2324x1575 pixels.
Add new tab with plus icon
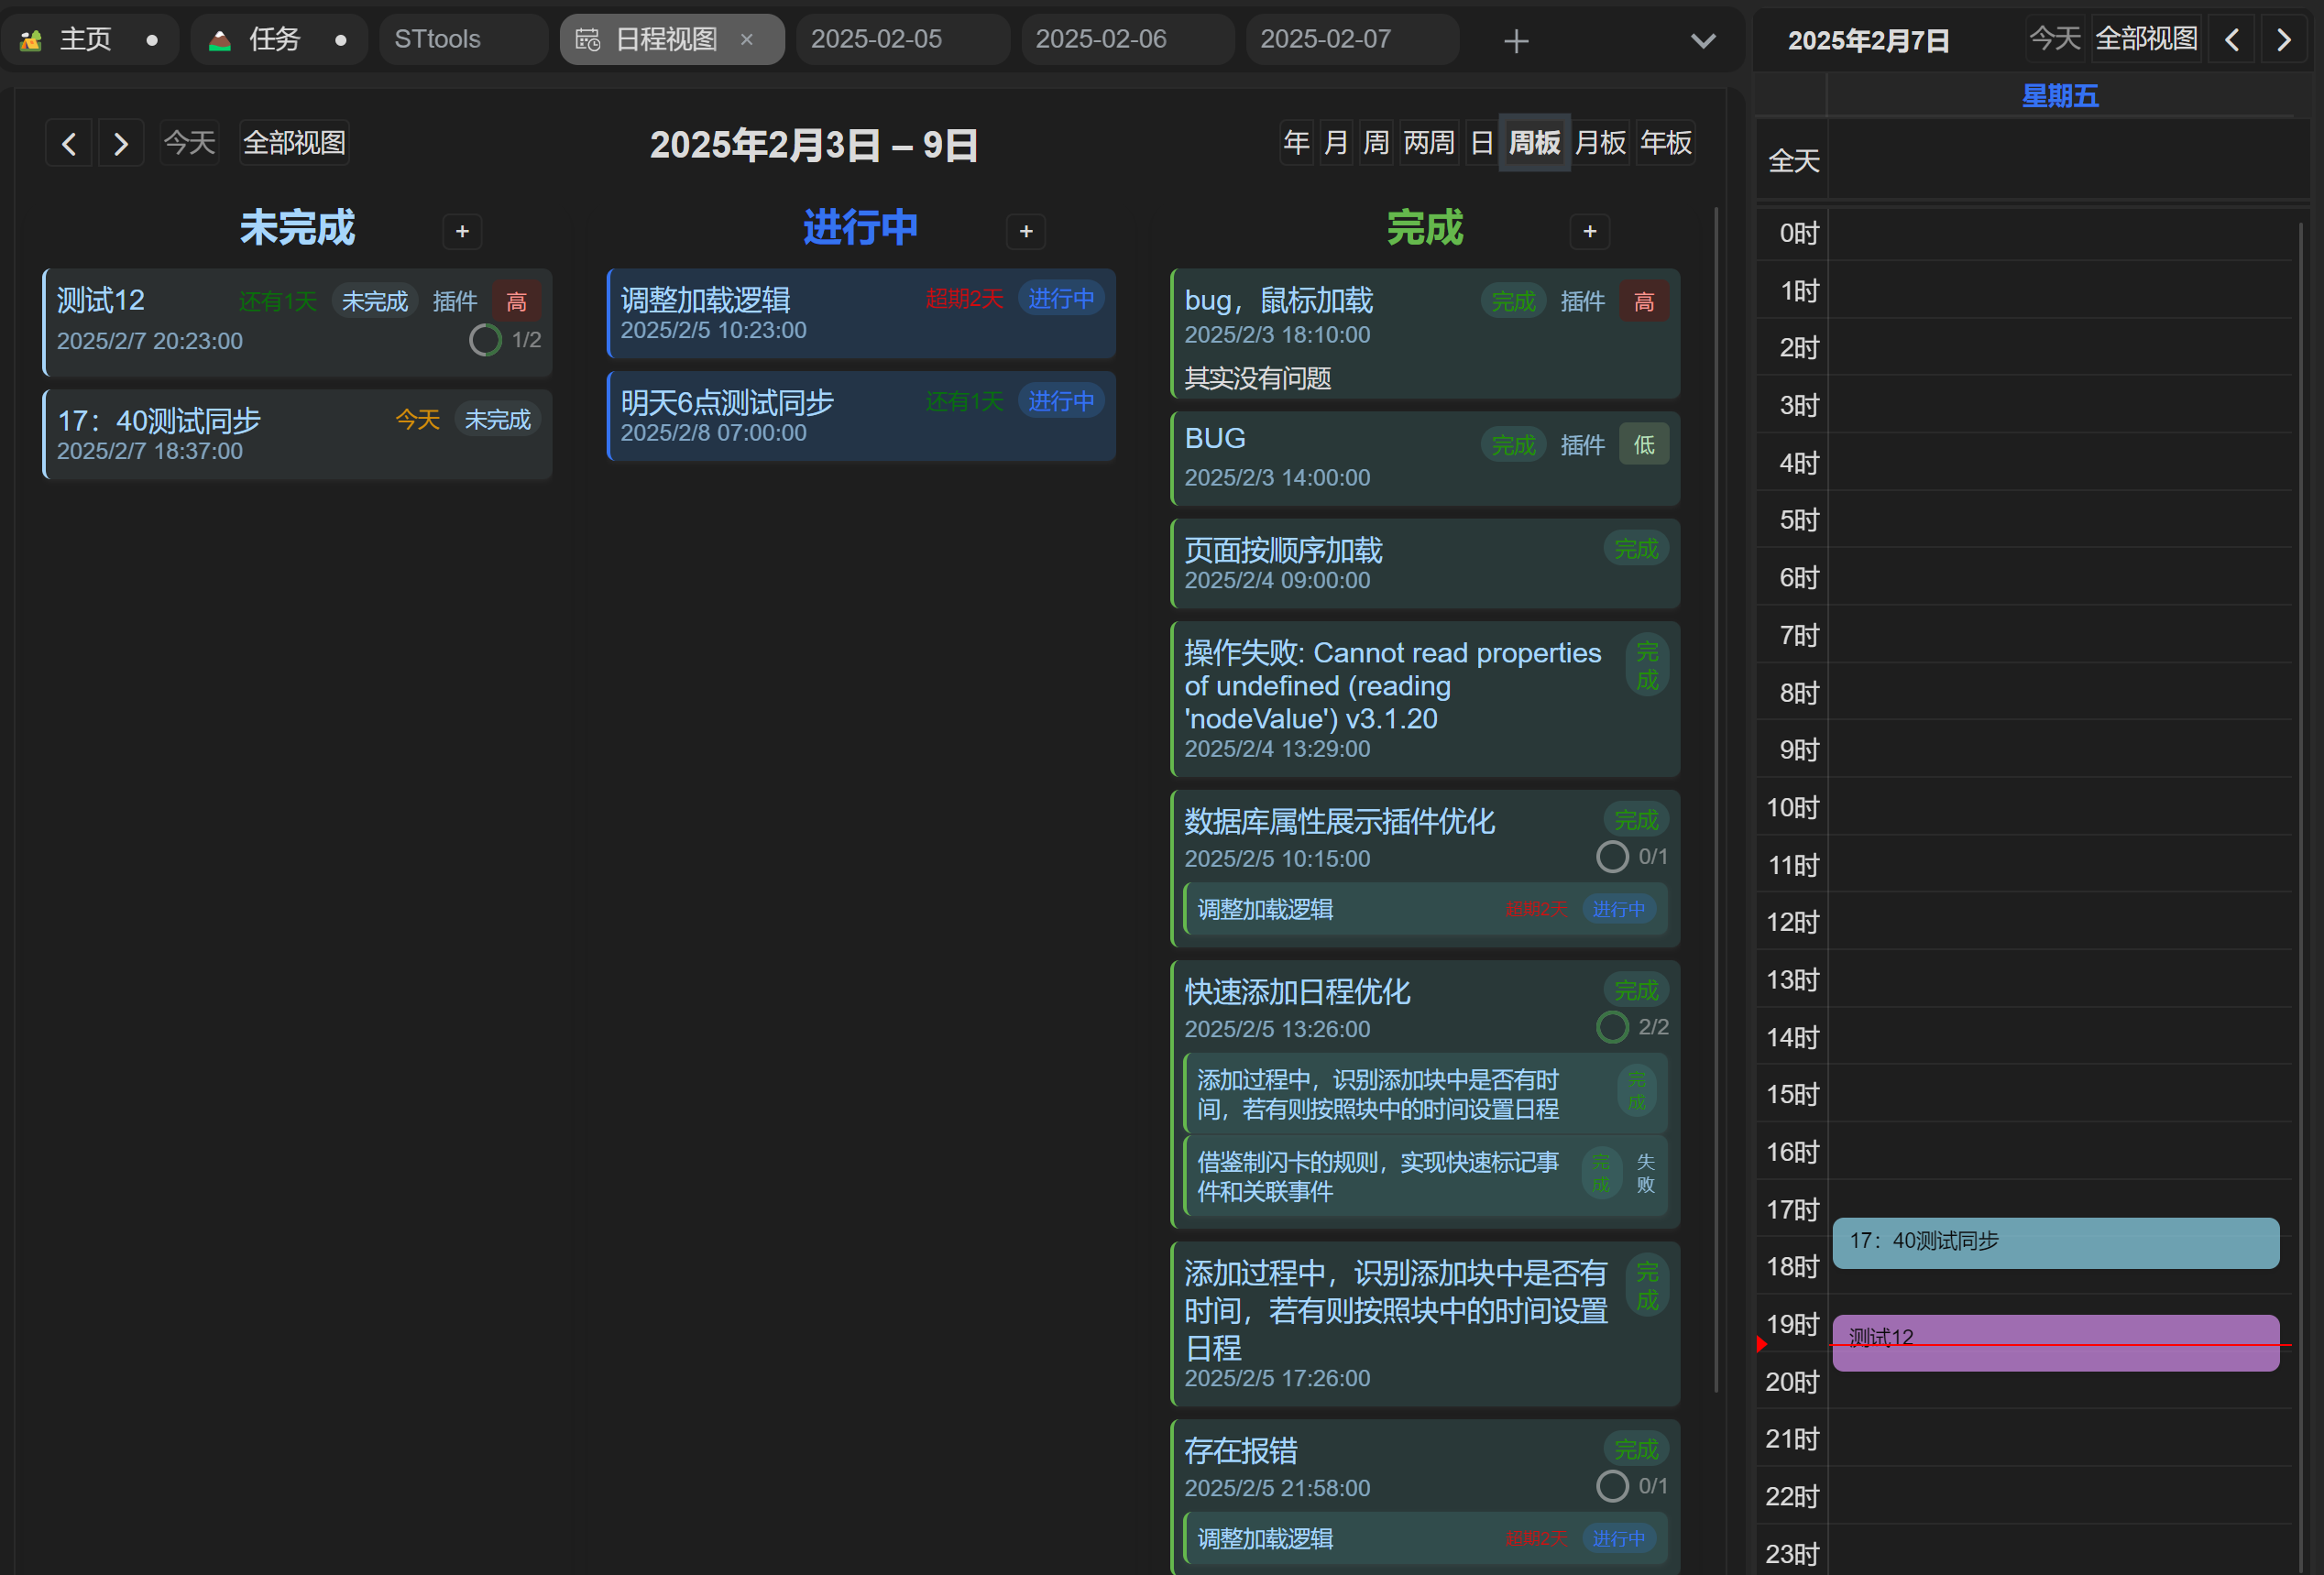(x=1516, y=41)
